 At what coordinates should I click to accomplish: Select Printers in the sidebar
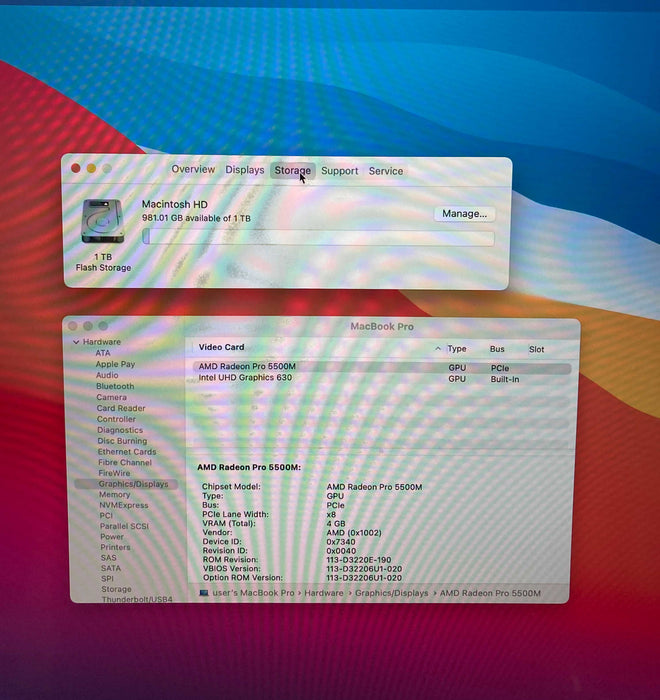(x=116, y=547)
